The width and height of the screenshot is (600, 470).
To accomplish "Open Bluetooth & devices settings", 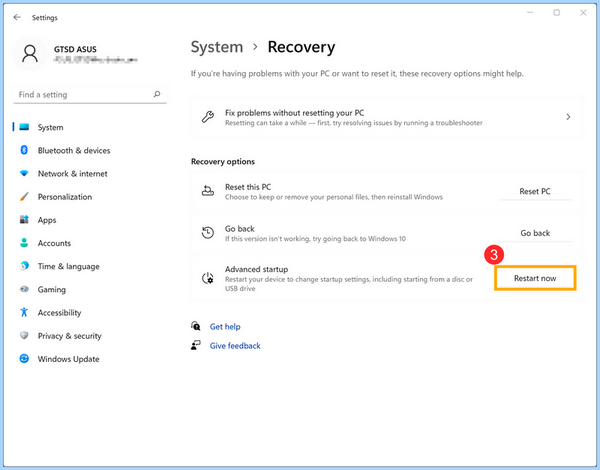I will pos(90,150).
